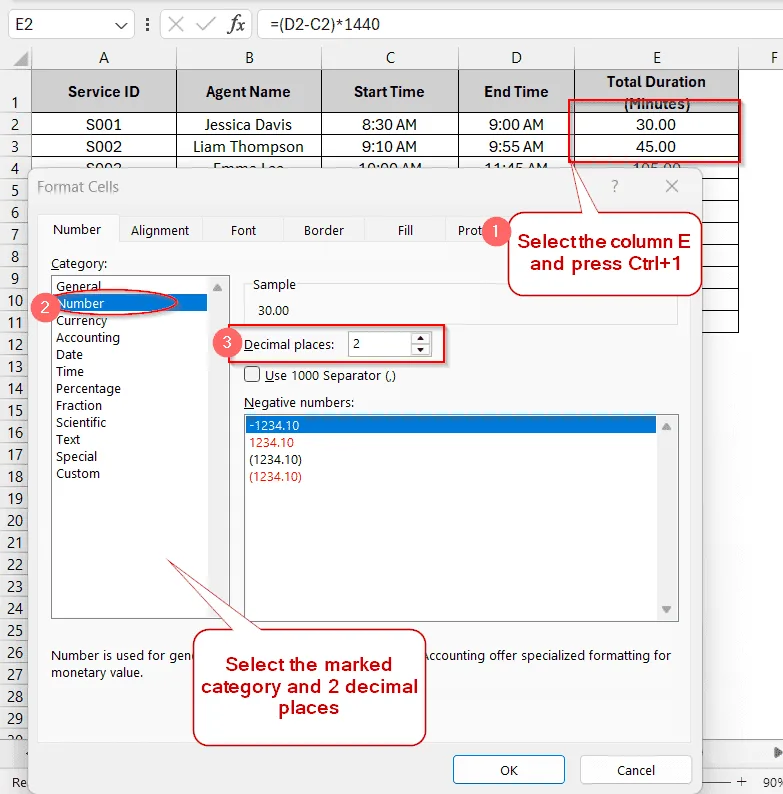Click the zoom in plus icon
783x794 pixels.
tap(741, 781)
